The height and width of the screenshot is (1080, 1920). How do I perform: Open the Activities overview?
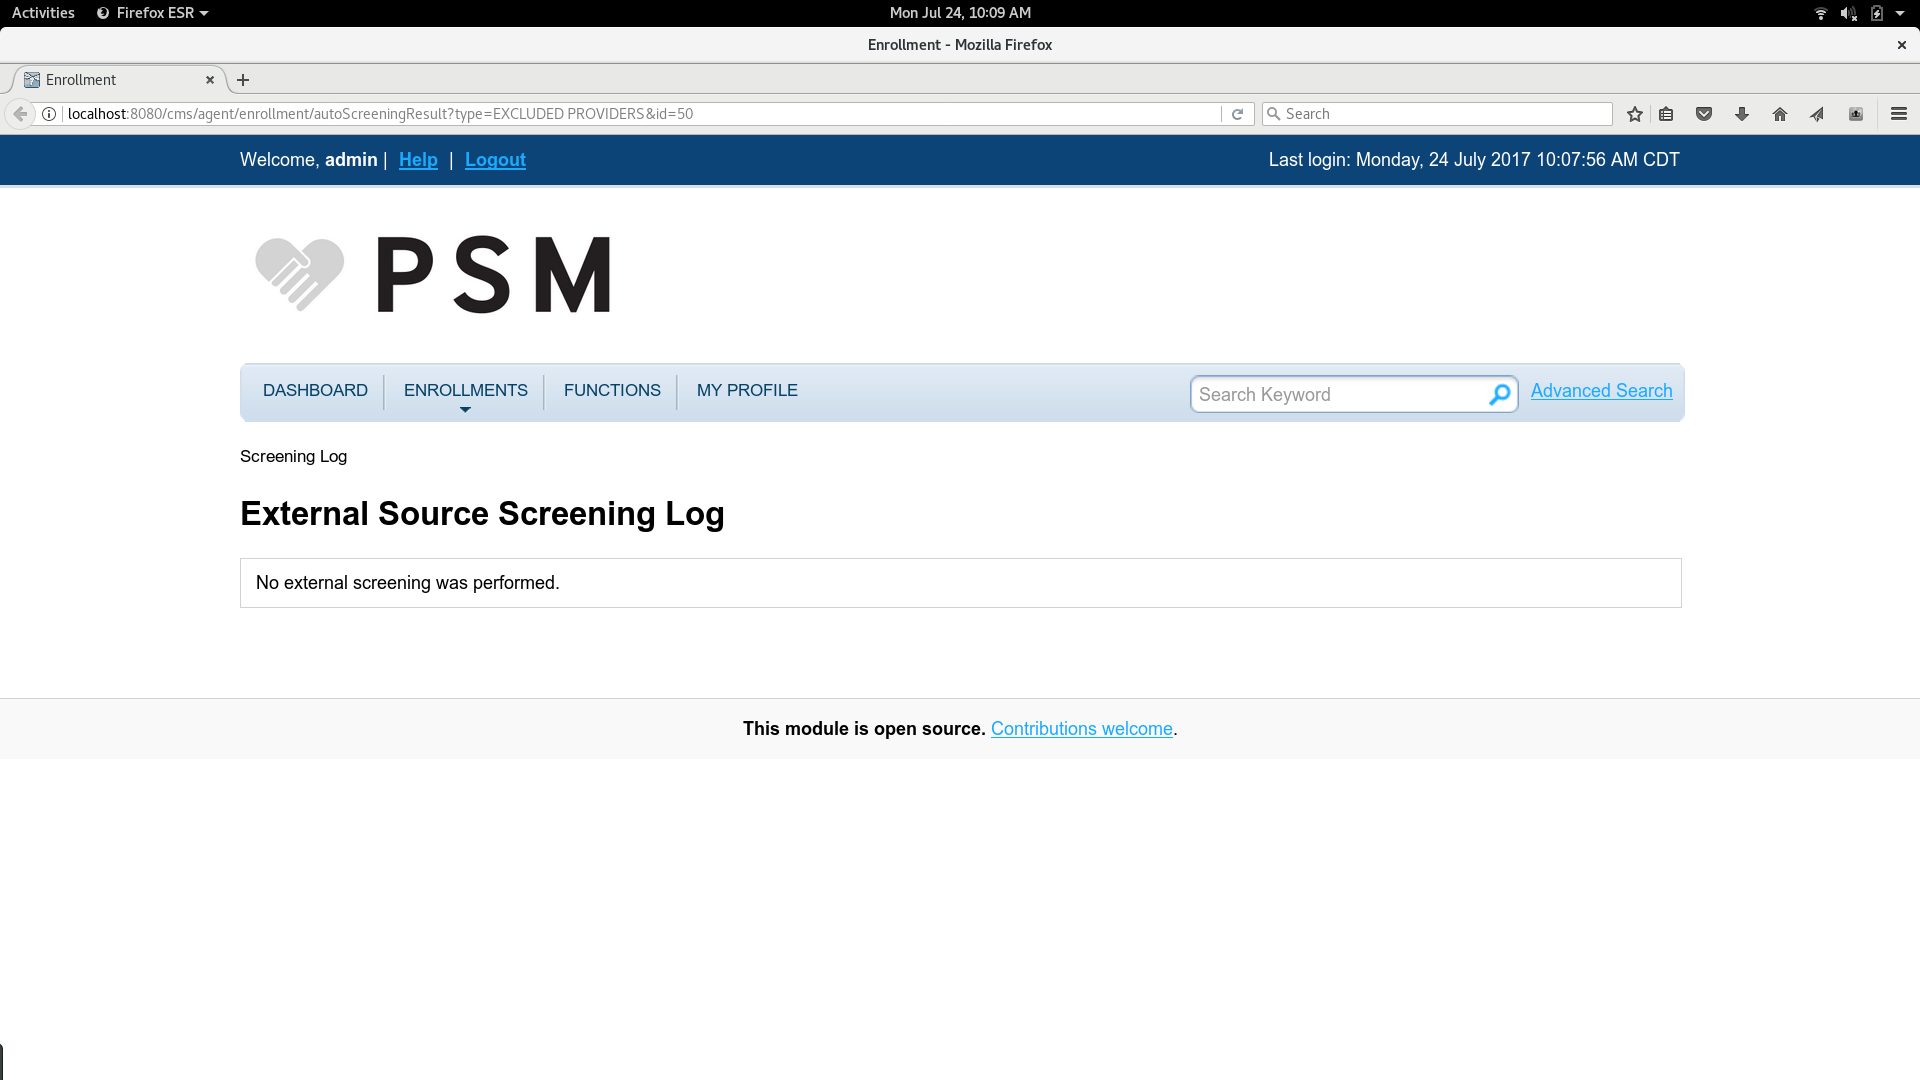click(x=42, y=13)
